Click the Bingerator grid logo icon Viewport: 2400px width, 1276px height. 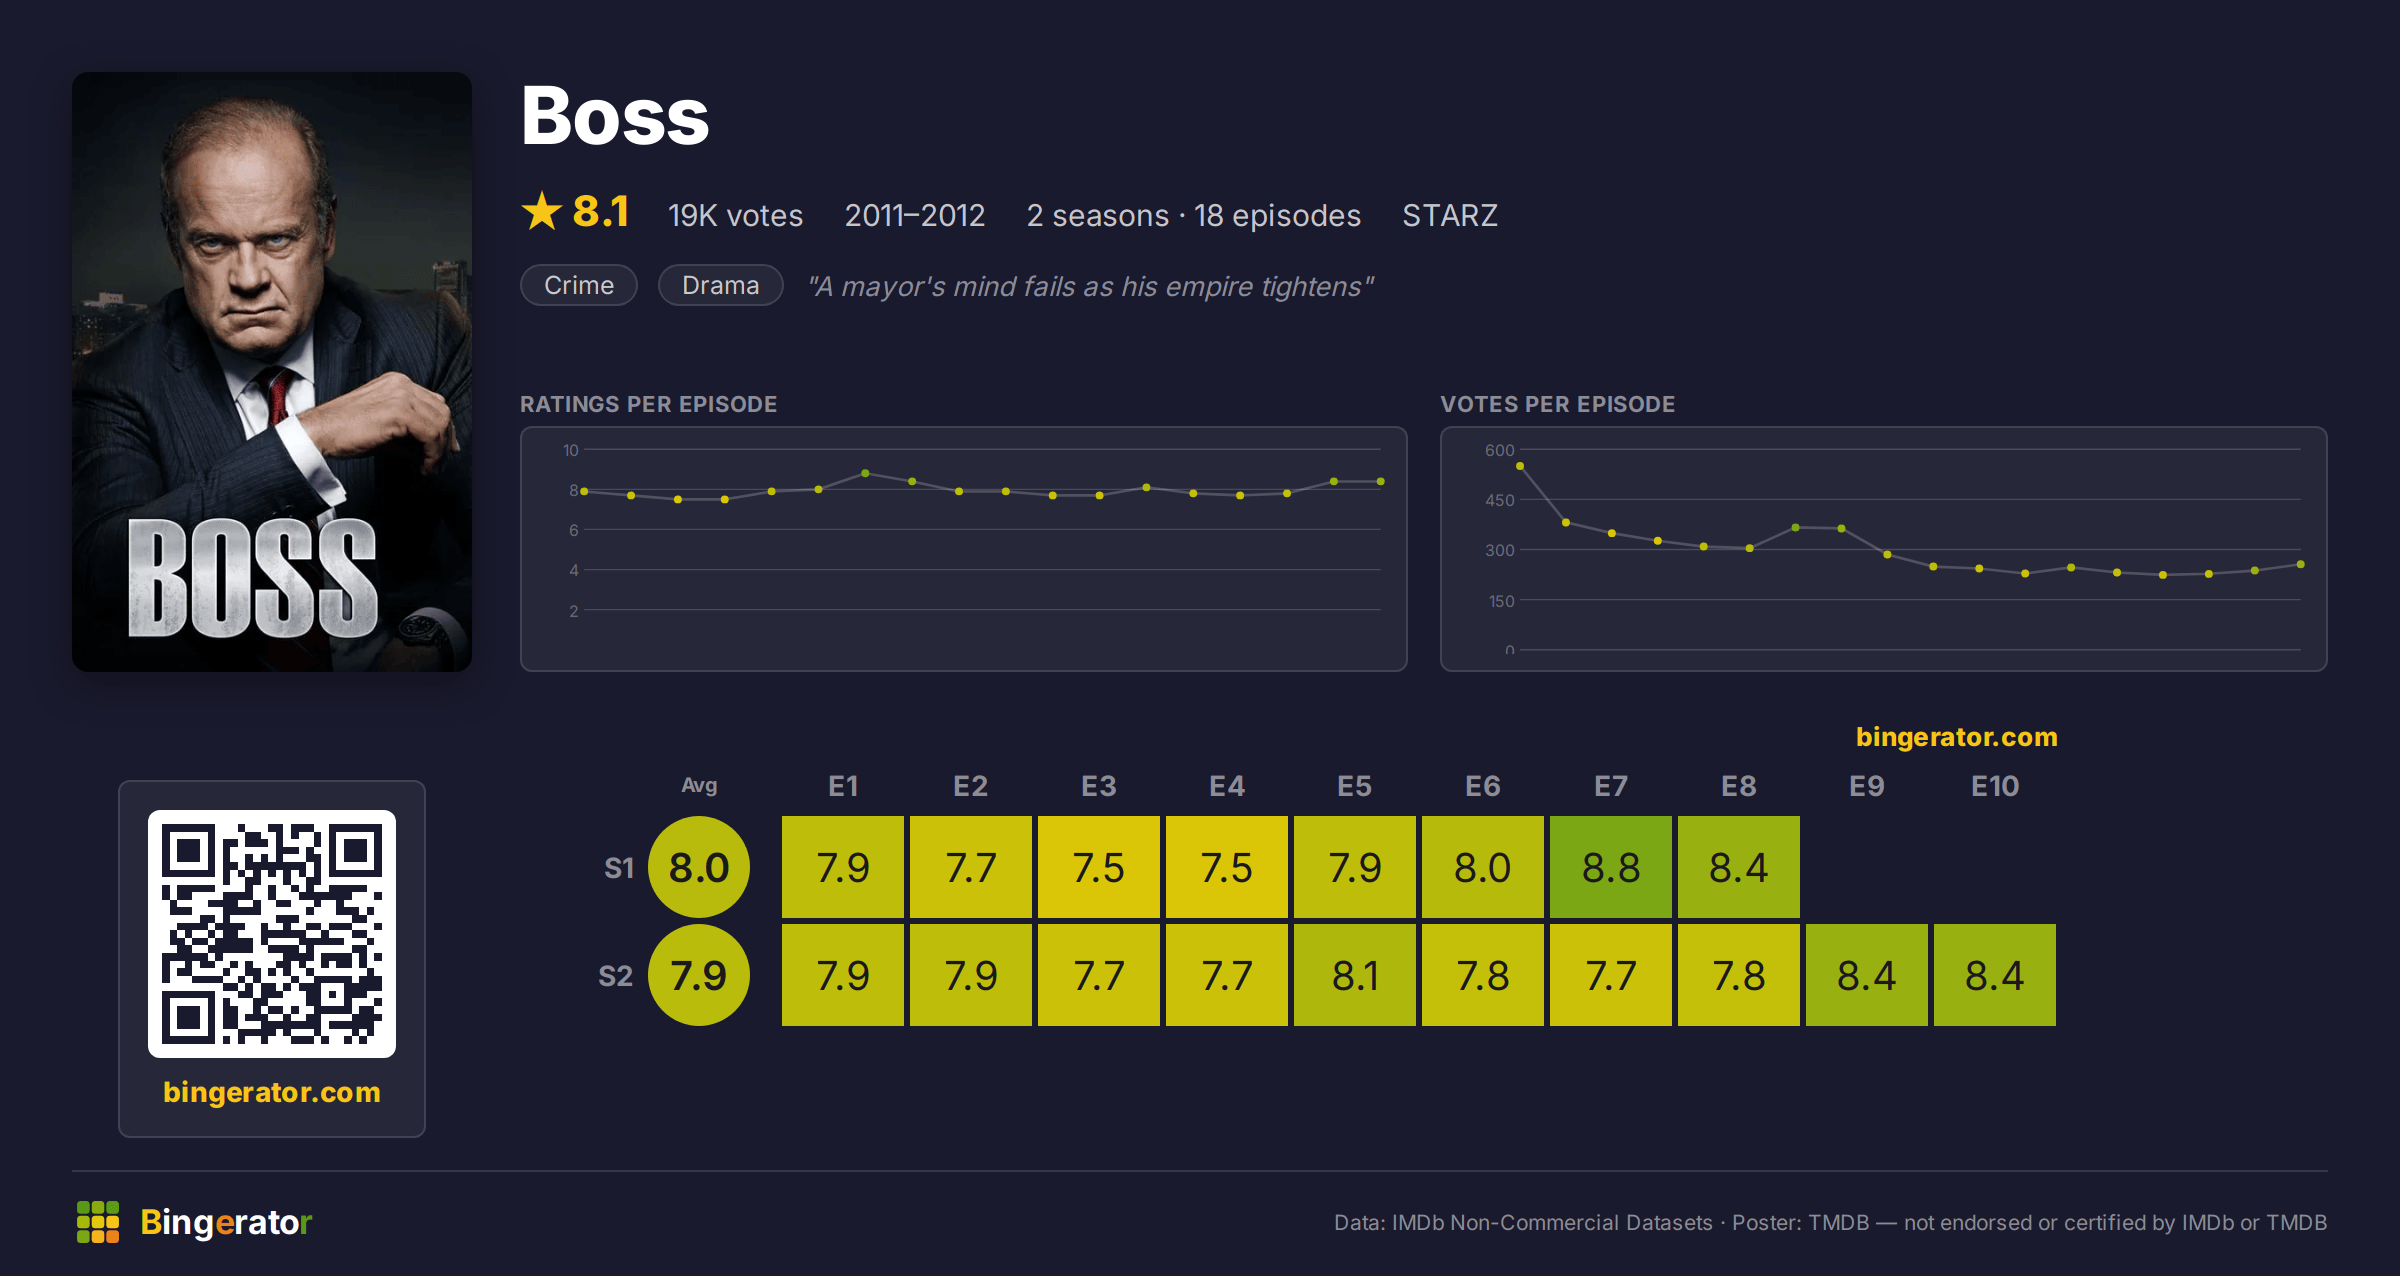[x=98, y=1222]
